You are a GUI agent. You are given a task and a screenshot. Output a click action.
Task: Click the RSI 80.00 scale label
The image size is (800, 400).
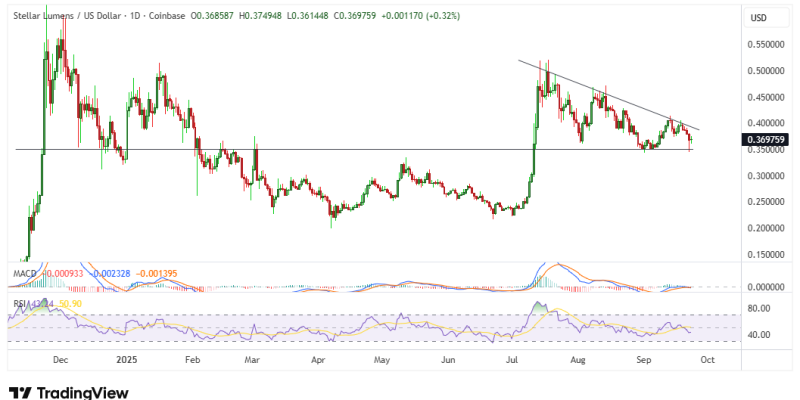757,309
